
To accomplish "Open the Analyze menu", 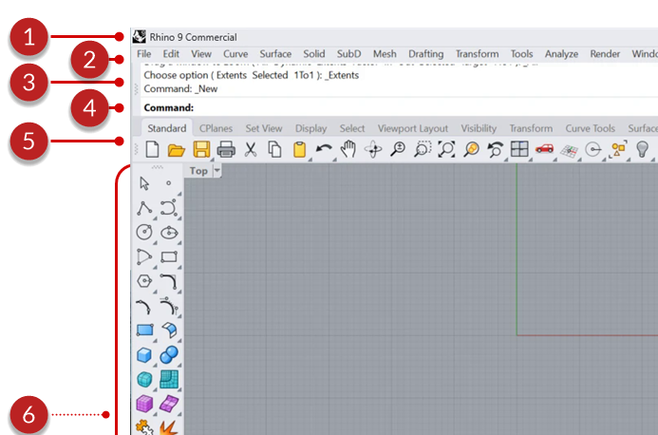I will point(561,54).
